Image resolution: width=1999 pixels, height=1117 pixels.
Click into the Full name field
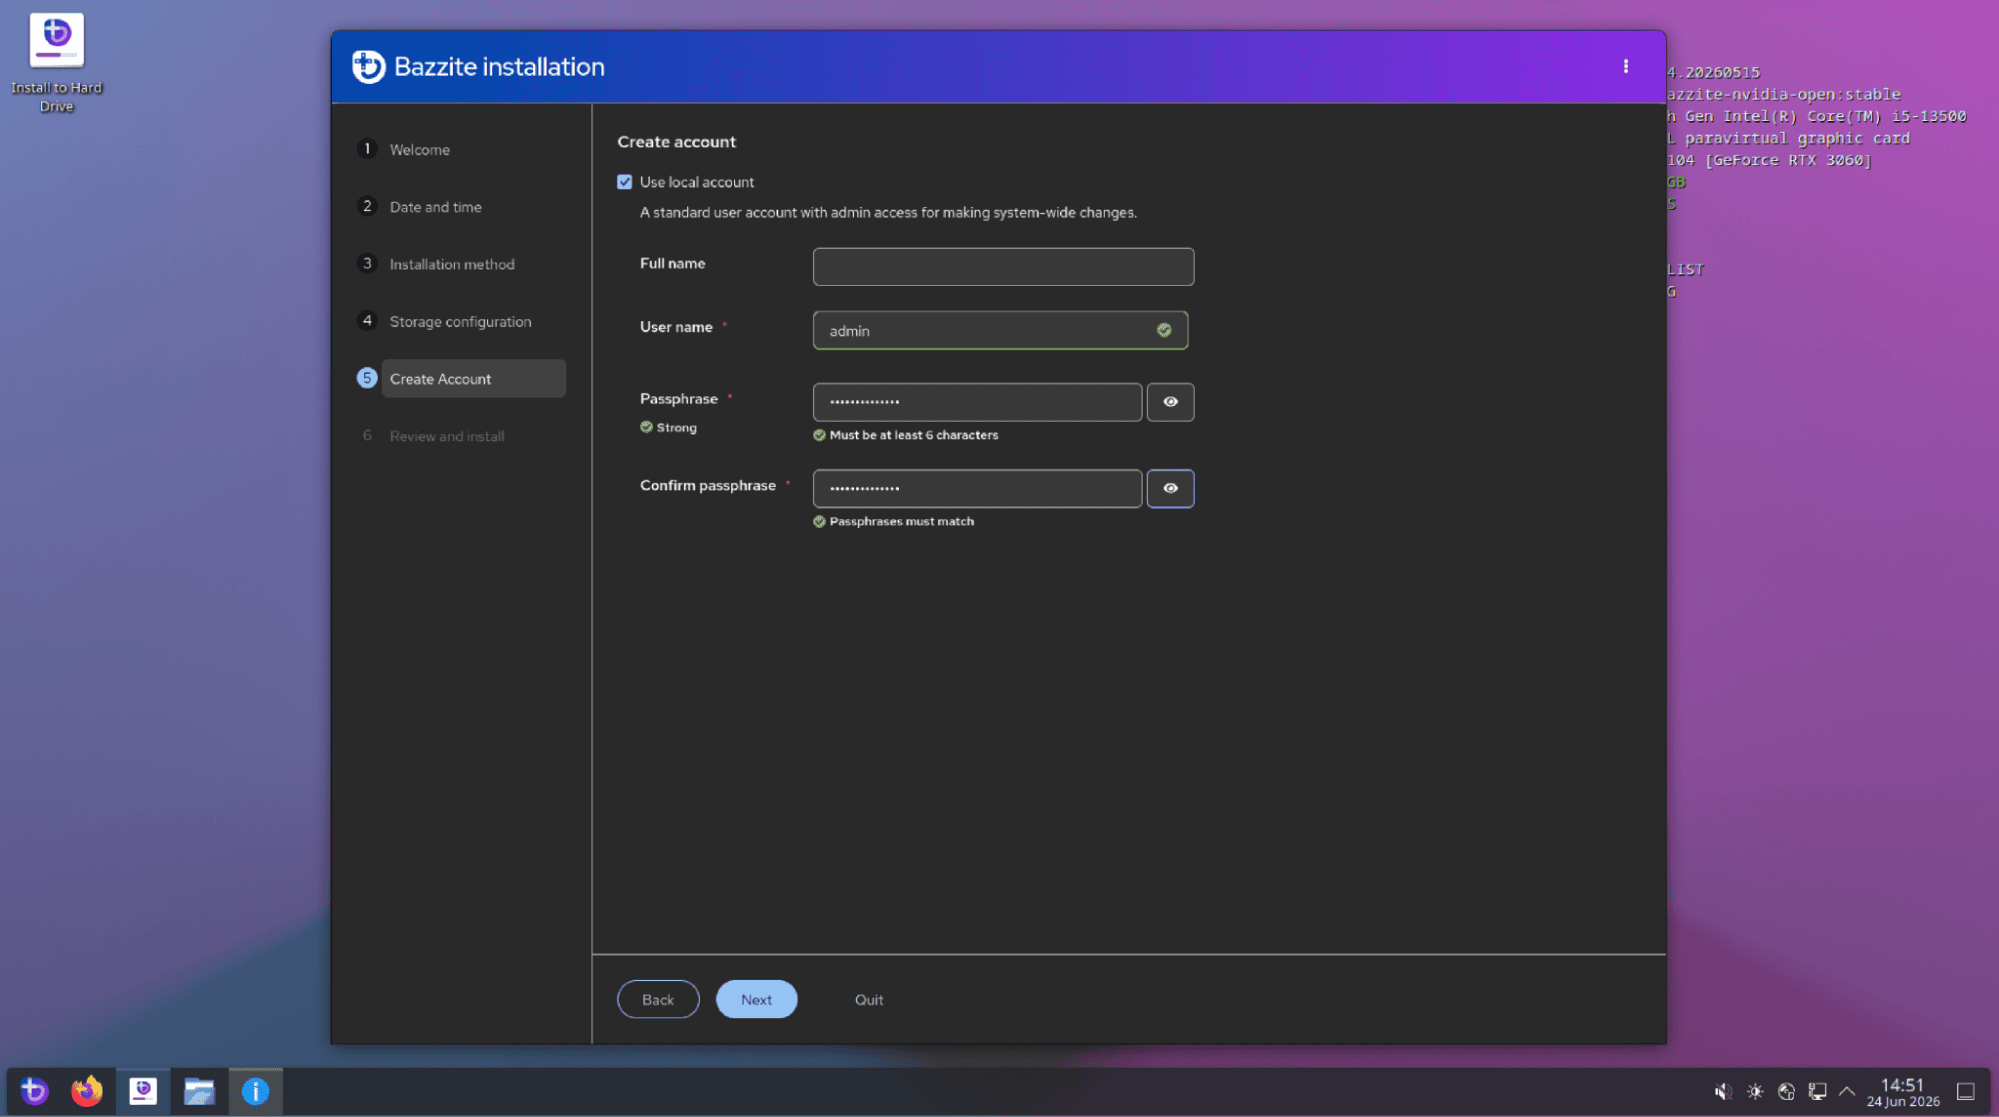point(1003,267)
